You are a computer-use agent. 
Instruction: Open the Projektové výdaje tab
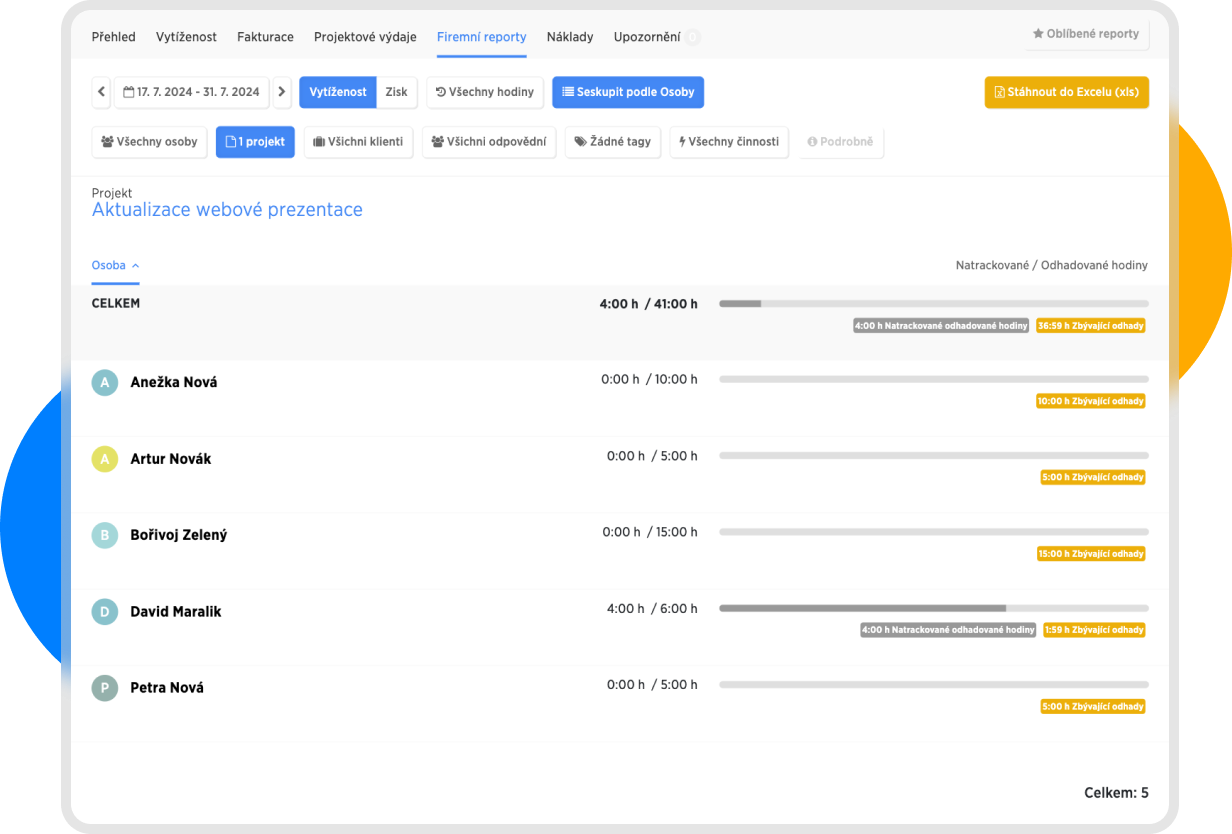pyautogui.click(x=365, y=37)
